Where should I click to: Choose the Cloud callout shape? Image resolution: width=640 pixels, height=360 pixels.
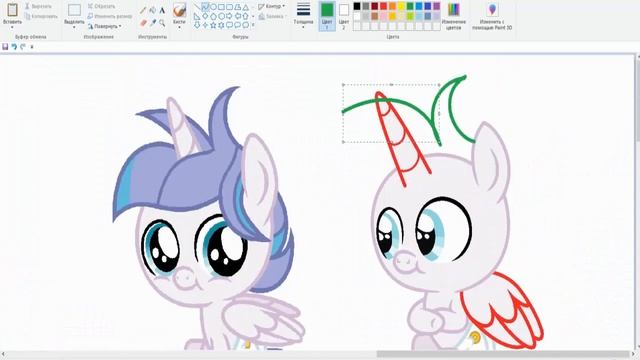246,25
